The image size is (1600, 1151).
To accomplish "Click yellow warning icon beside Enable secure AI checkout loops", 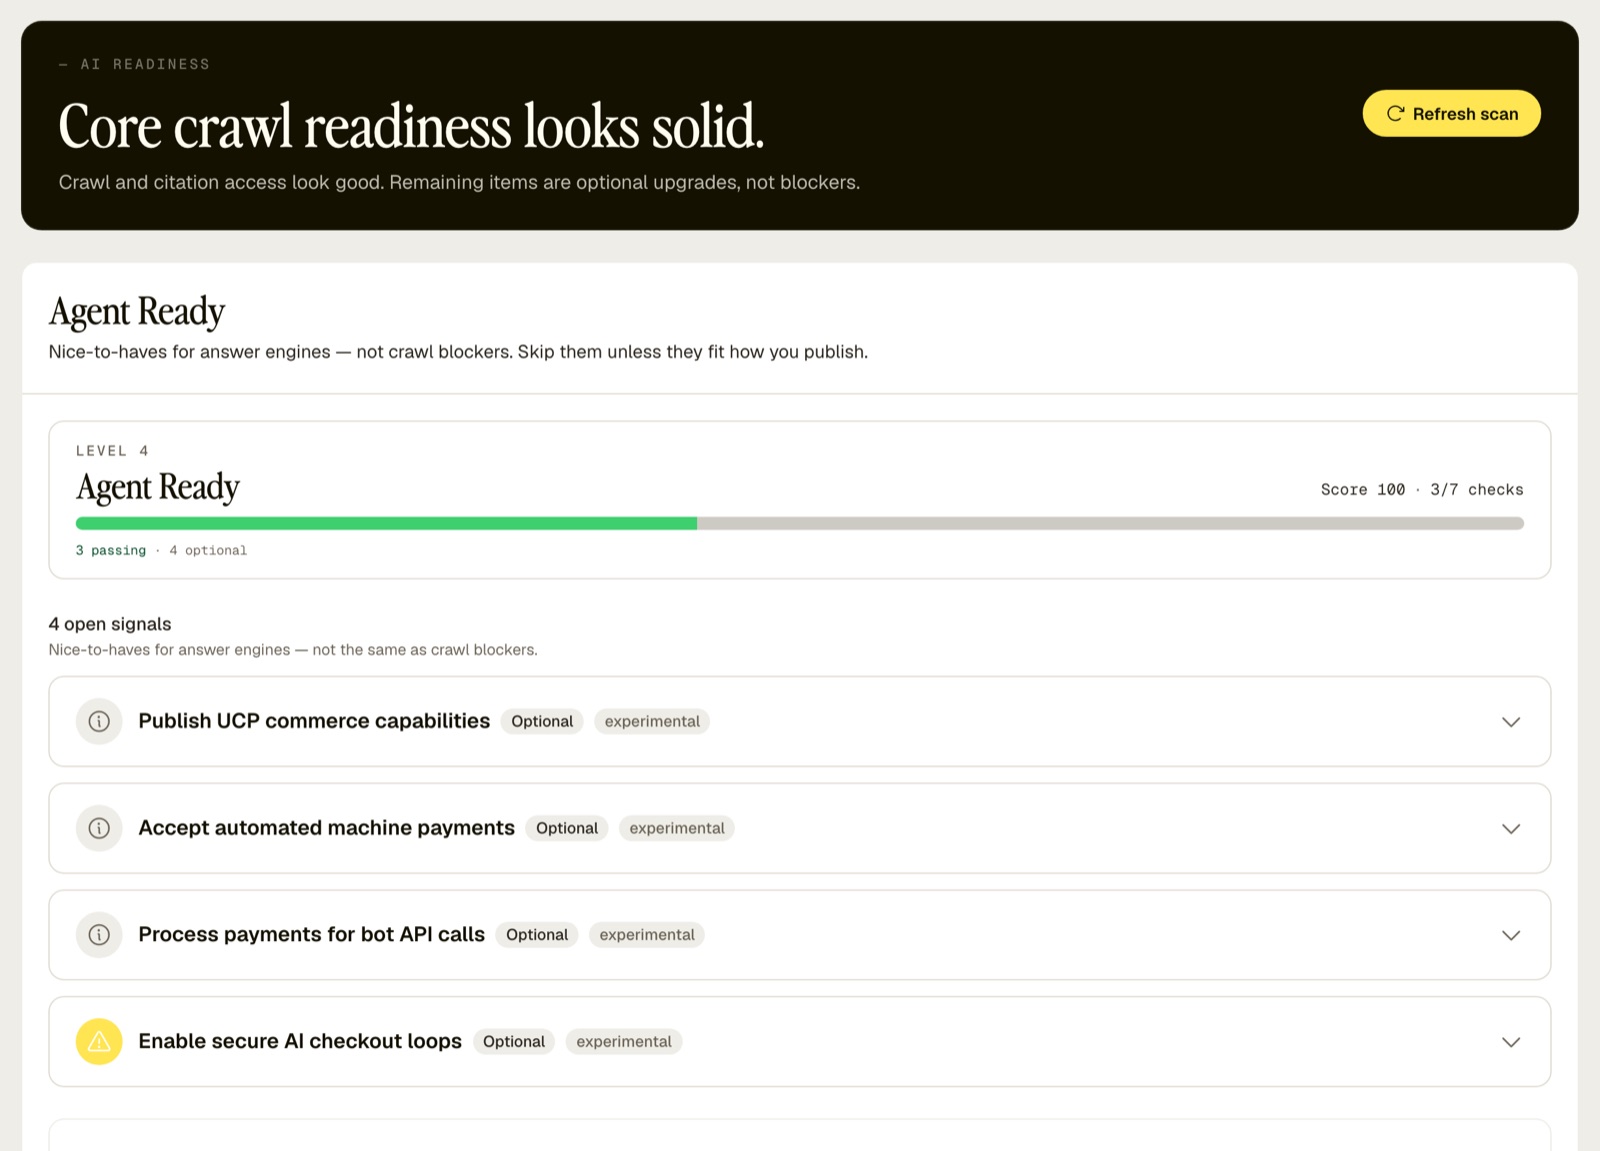I will click(99, 1041).
